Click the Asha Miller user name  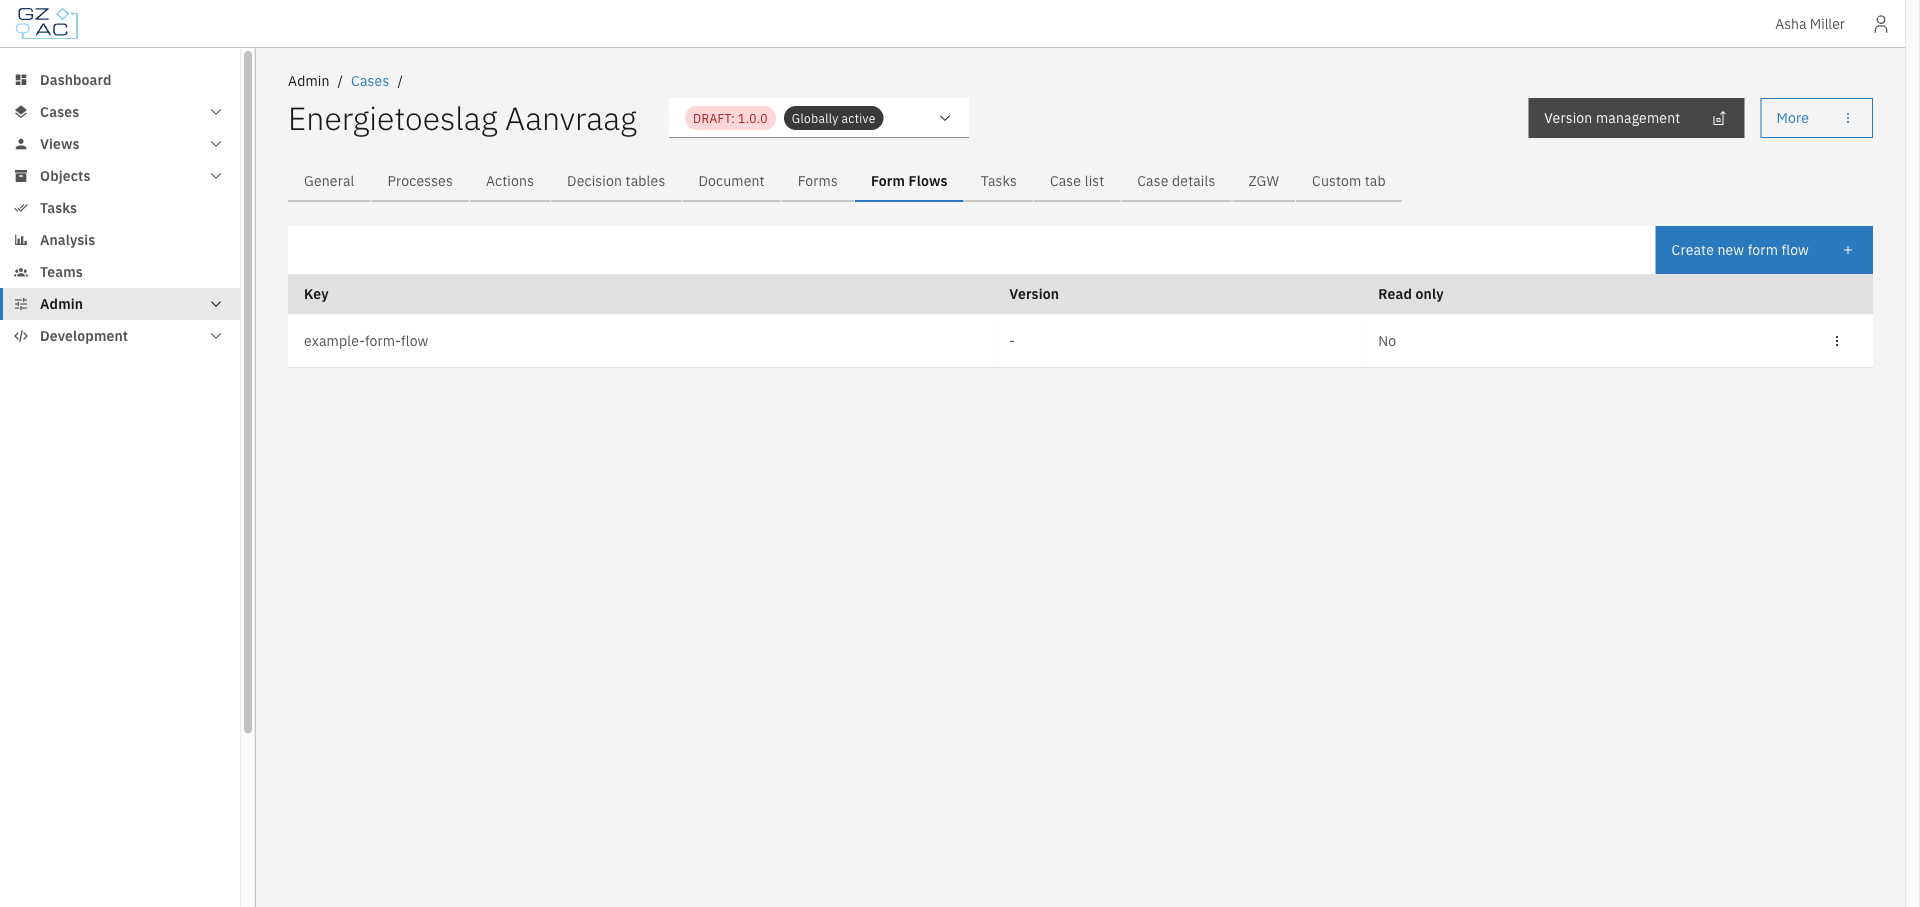1809,24
